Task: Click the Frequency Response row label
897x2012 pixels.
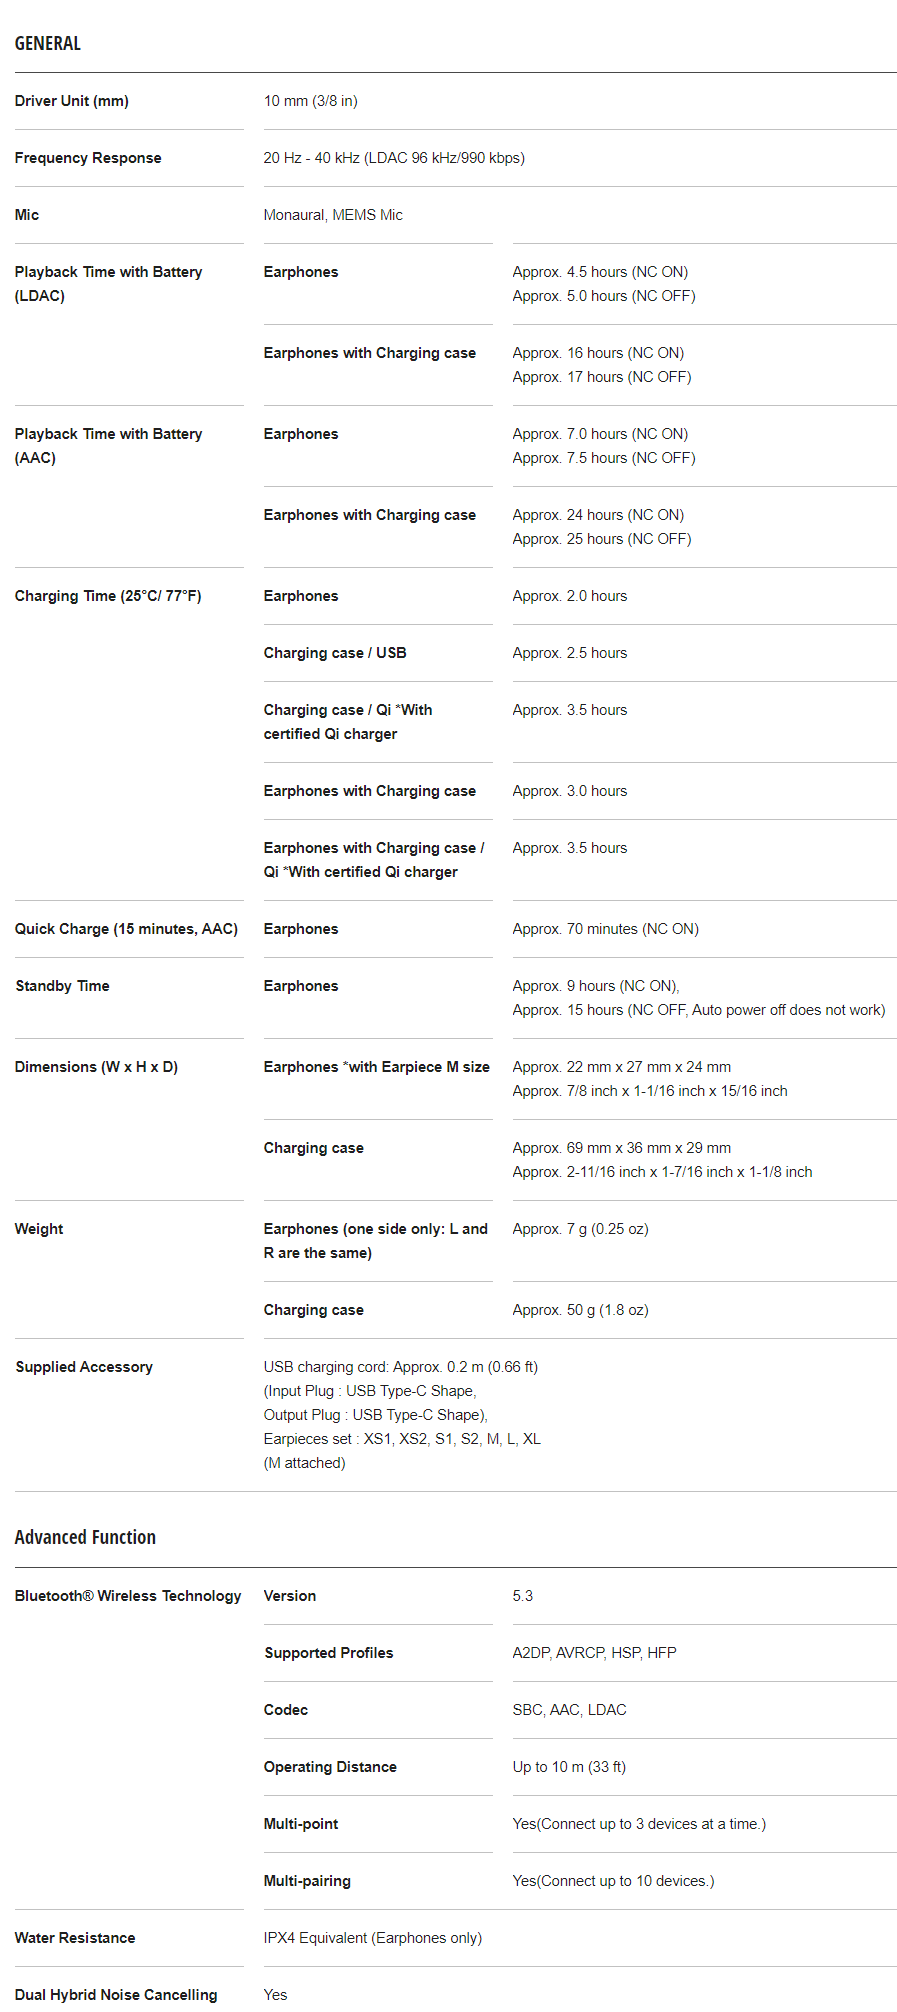Action: pos(88,158)
